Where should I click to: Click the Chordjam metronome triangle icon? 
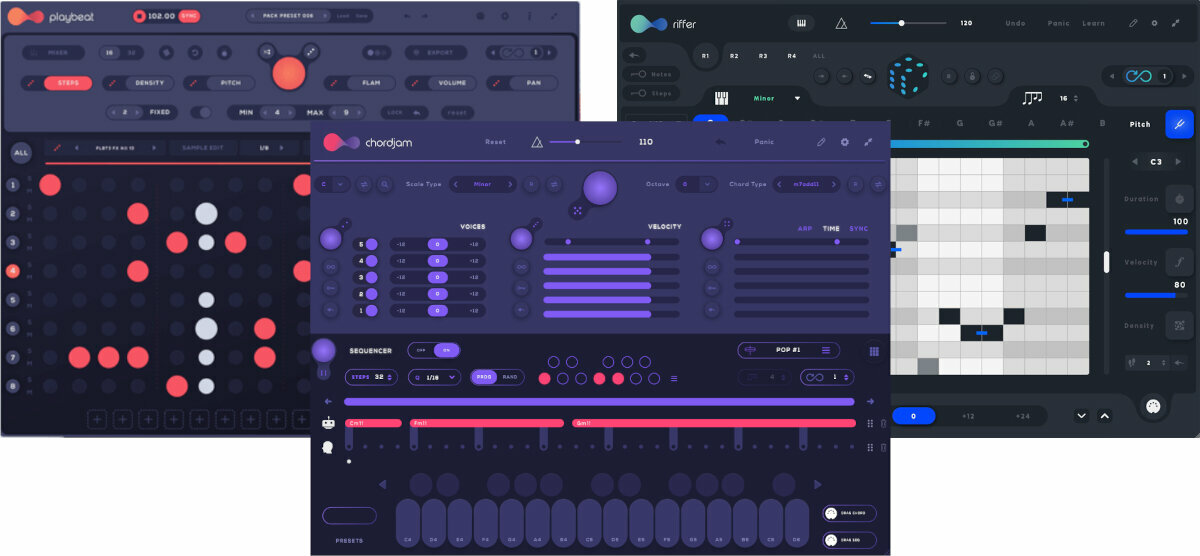537,142
